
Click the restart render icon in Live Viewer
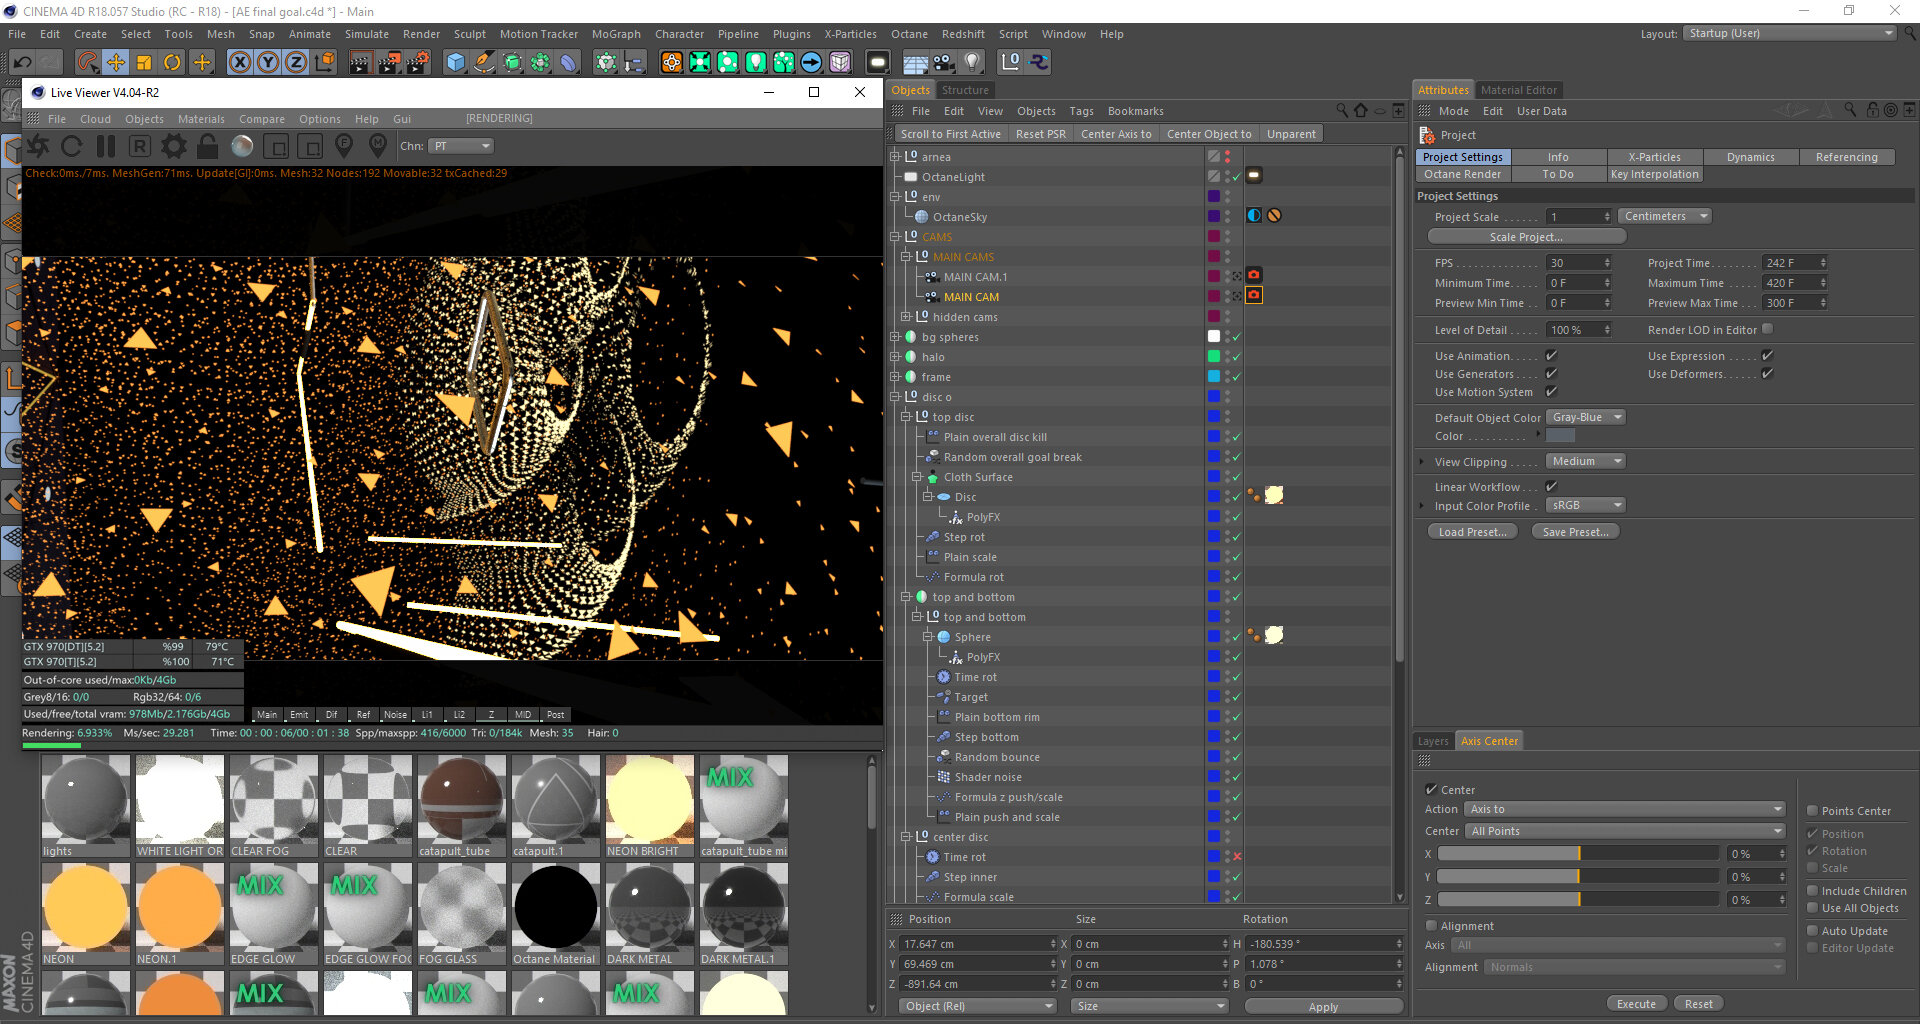tap(70, 146)
